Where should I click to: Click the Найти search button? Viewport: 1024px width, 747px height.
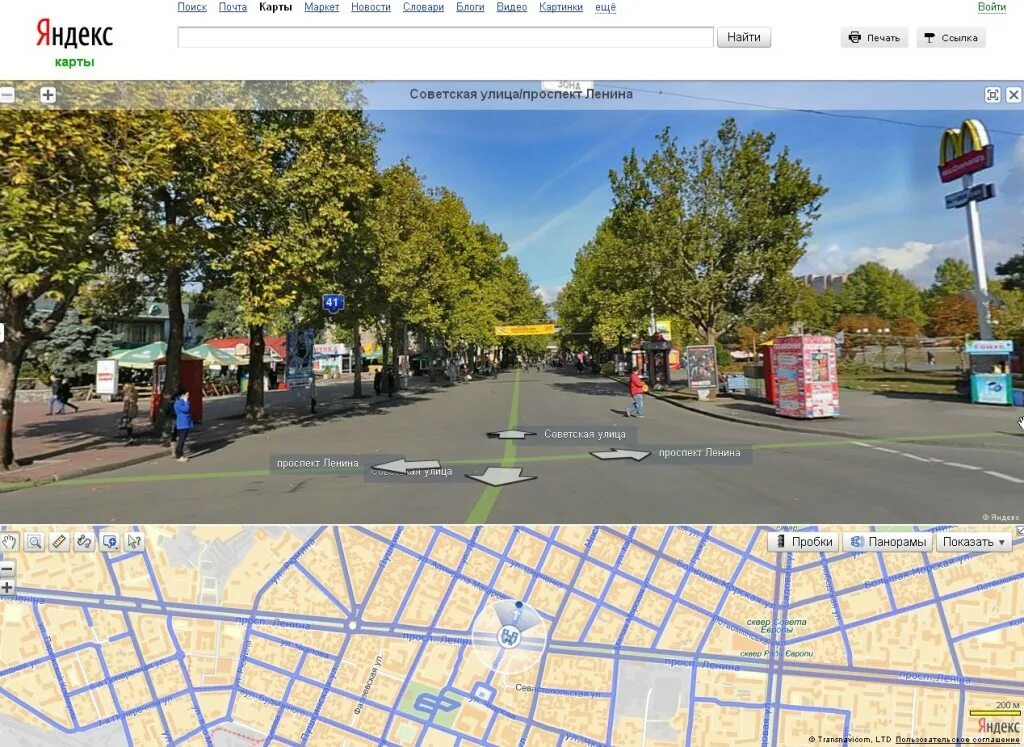pyautogui.click(x=744, y=37)
